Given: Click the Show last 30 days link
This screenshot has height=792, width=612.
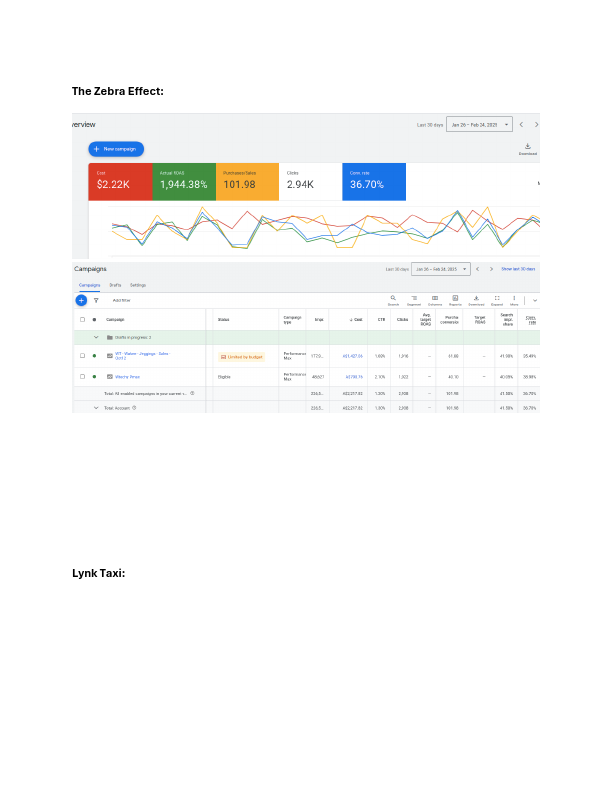Looking at the screenshot, I should (518, 269).
